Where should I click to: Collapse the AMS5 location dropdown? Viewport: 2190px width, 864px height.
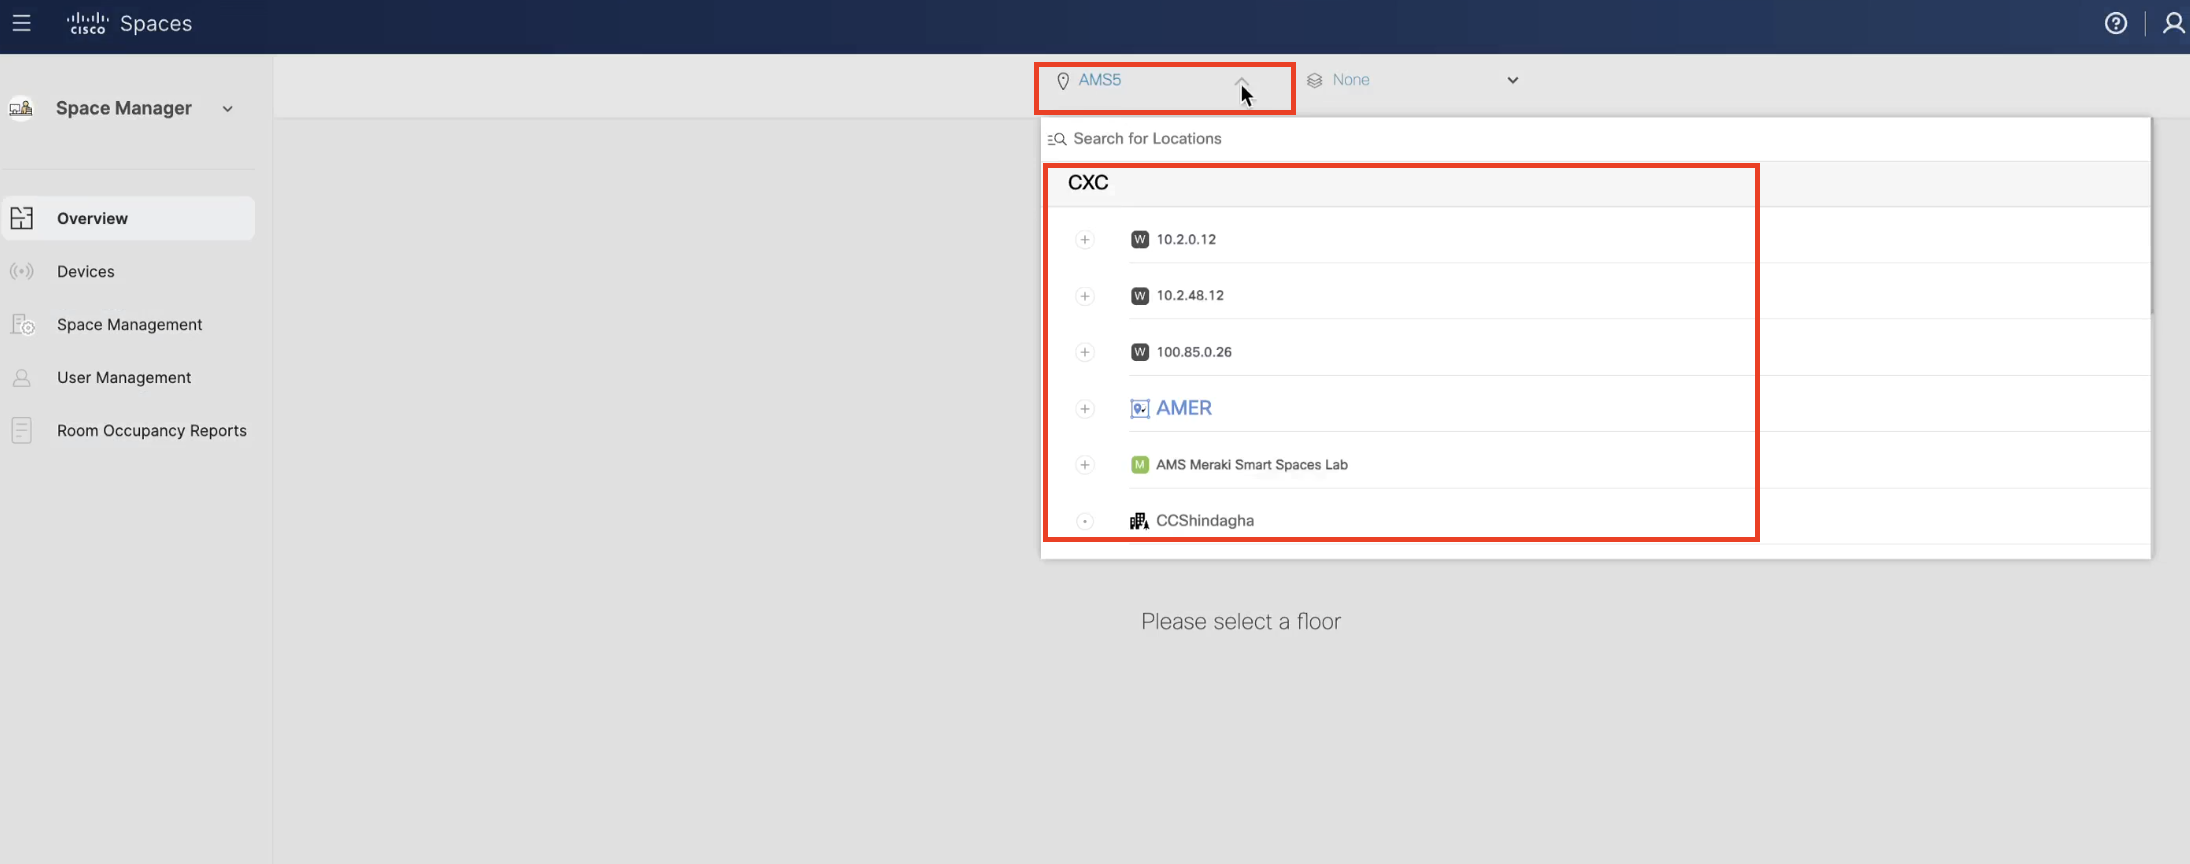click(x=1241, y=80)
